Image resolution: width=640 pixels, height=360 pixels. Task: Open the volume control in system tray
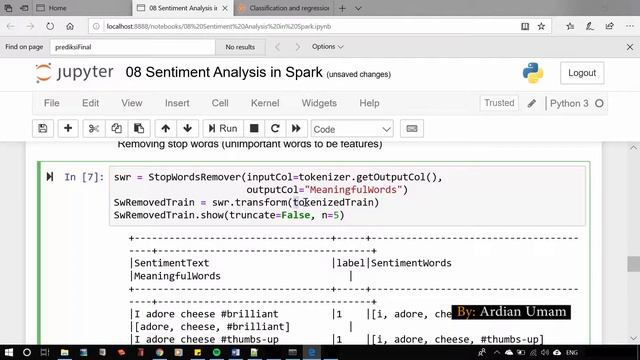tap(545, 353)
